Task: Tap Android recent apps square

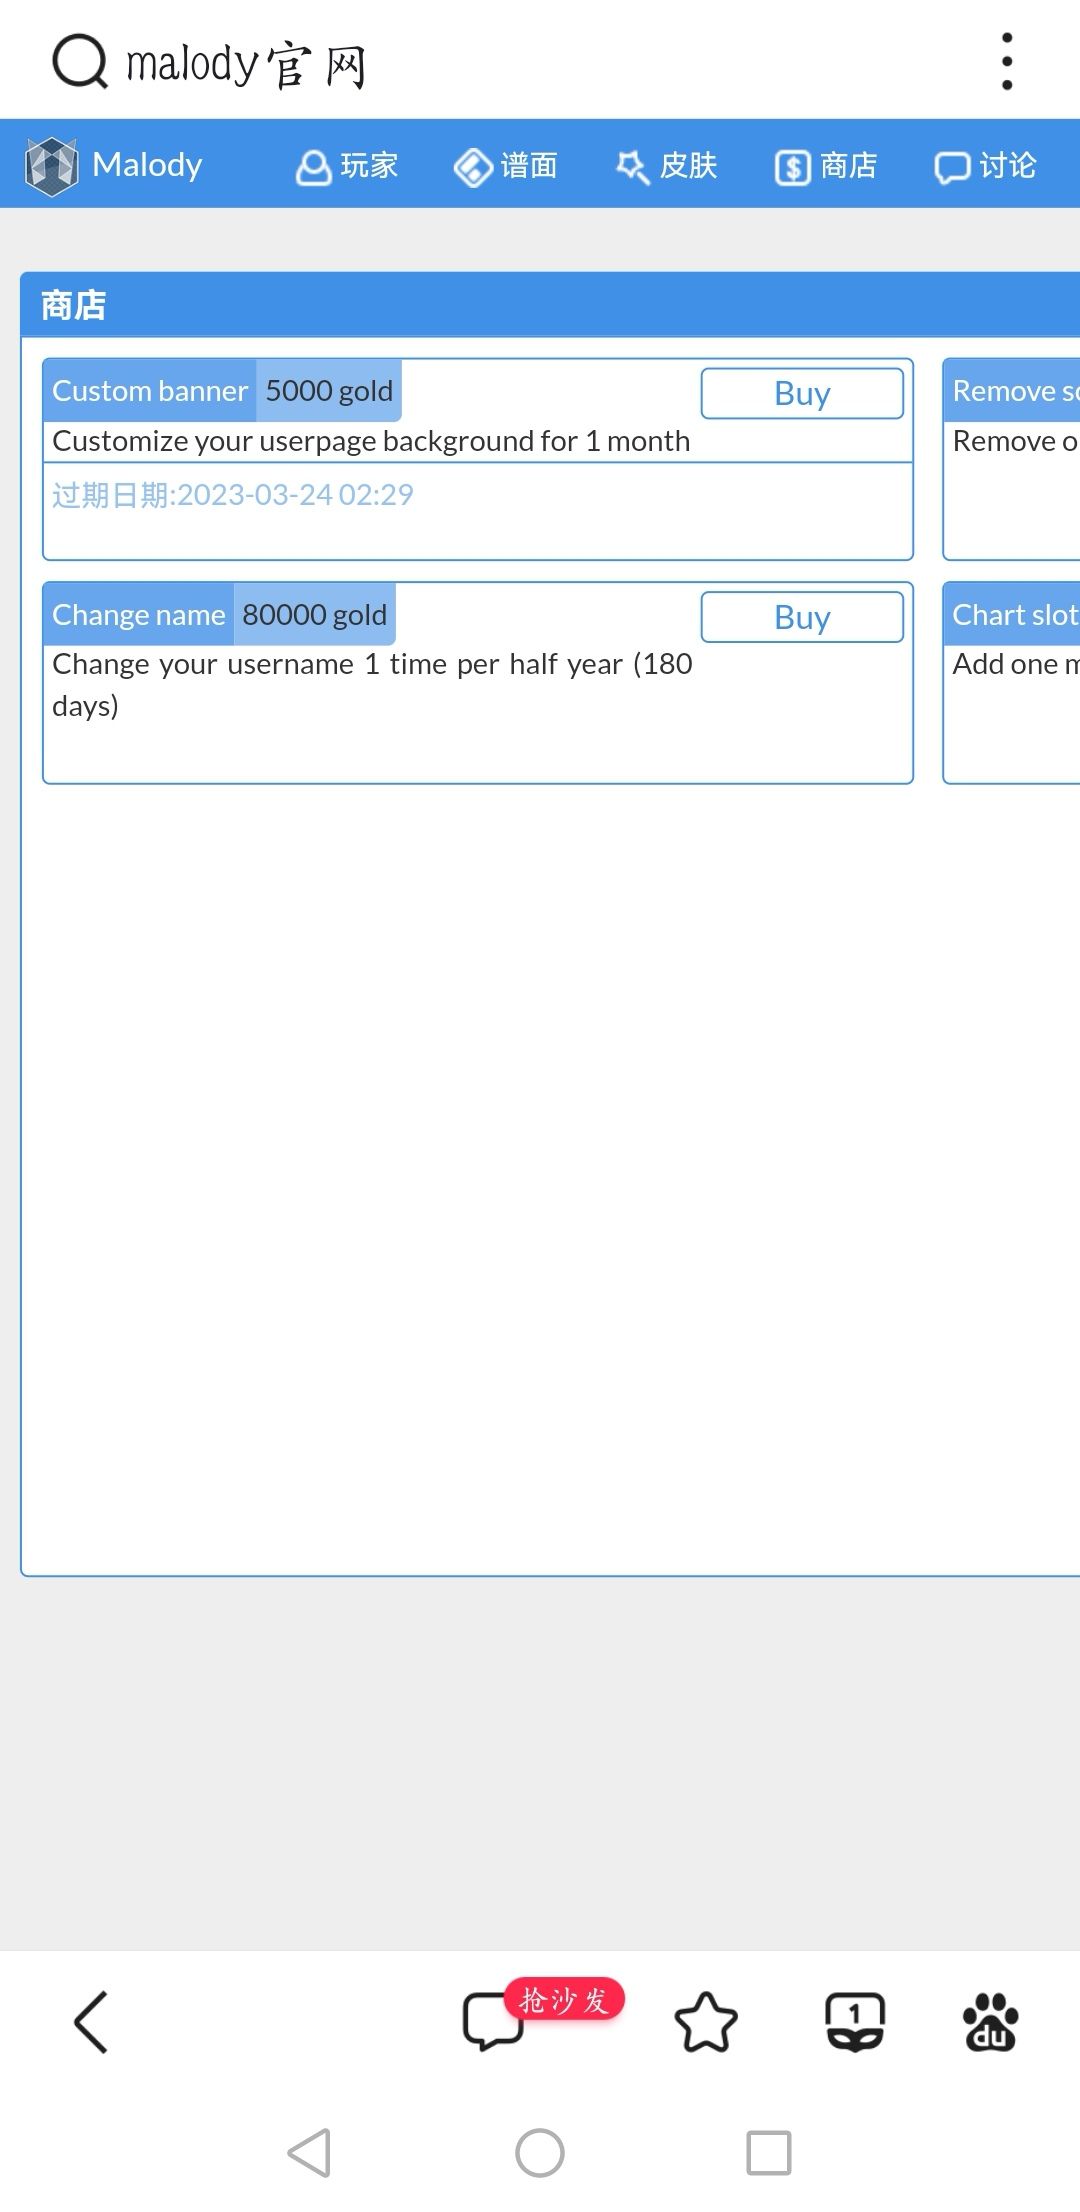Action: (x=769, y=2153)
